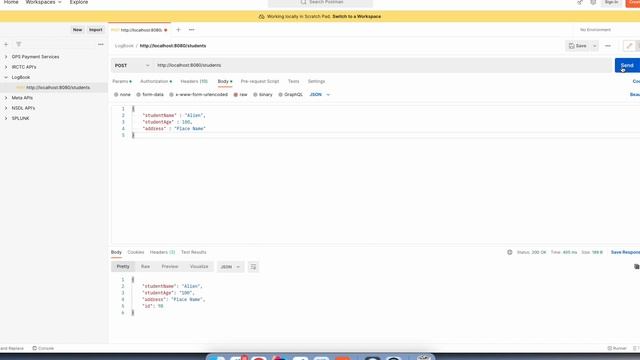Switch response view to Preview

(170, 267)
